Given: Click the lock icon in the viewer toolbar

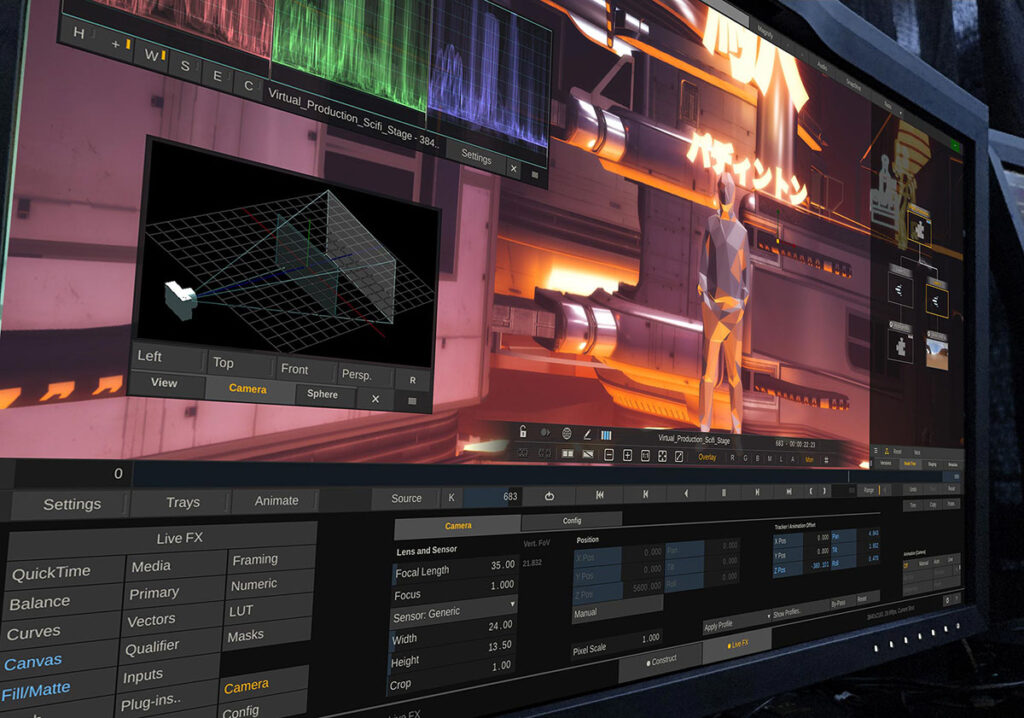Looking at the screenshot, I should click(x=521, y=432).
